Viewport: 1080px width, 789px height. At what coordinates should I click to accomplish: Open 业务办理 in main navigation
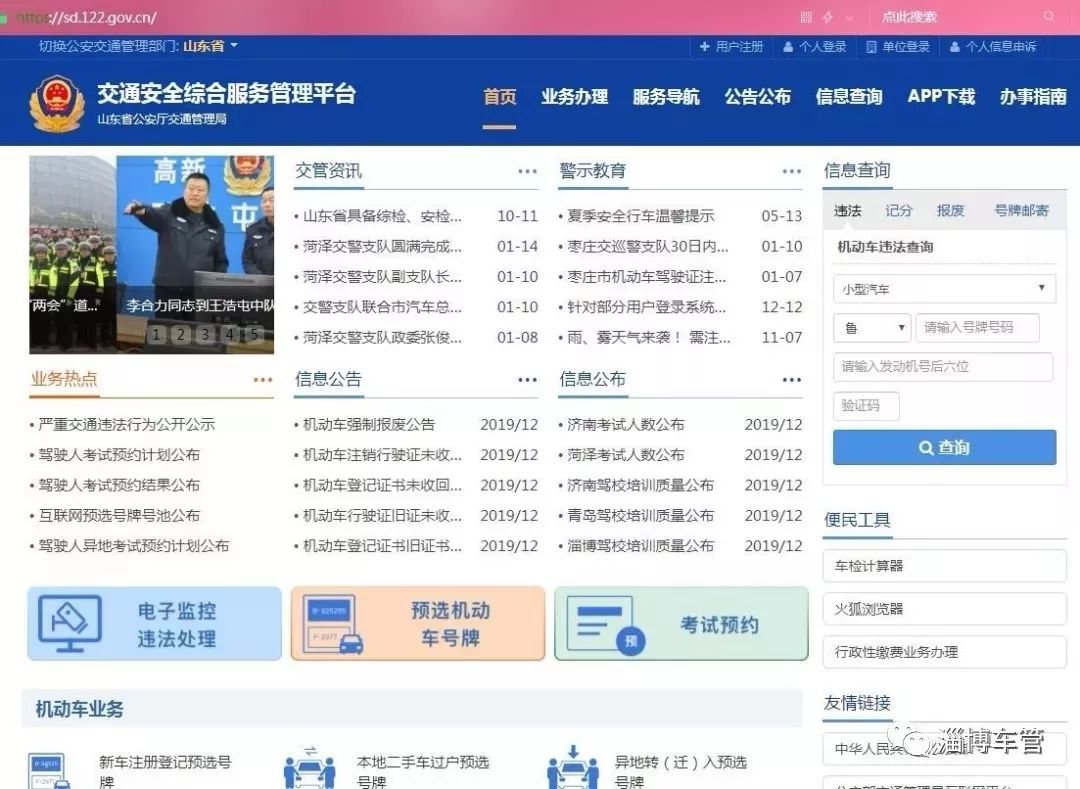point(574,96)
